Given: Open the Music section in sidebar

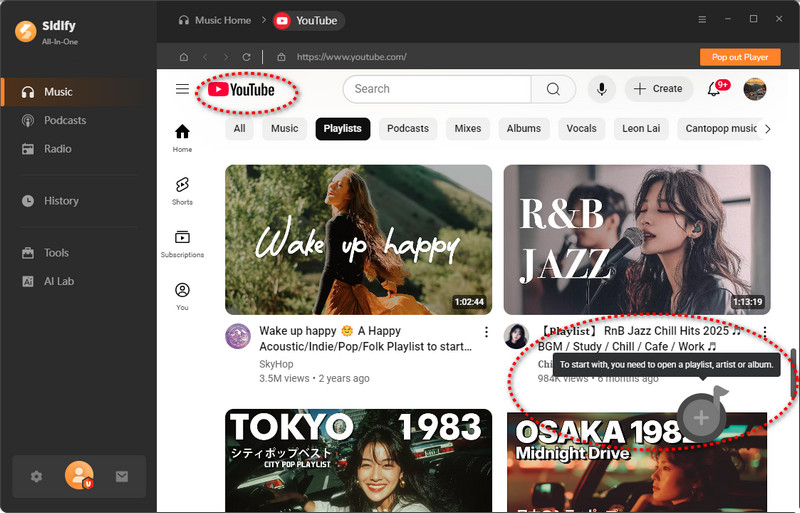Looking at the screenshot, I should click(x=79, y=92).
